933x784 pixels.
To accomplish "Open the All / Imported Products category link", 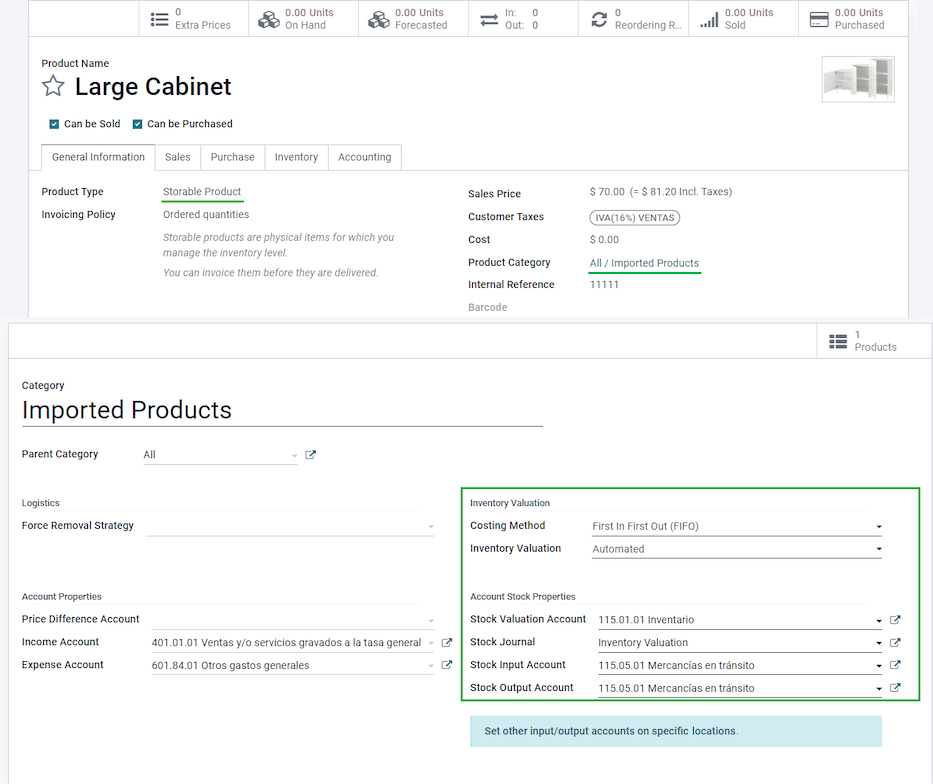I will pos(644,262).
